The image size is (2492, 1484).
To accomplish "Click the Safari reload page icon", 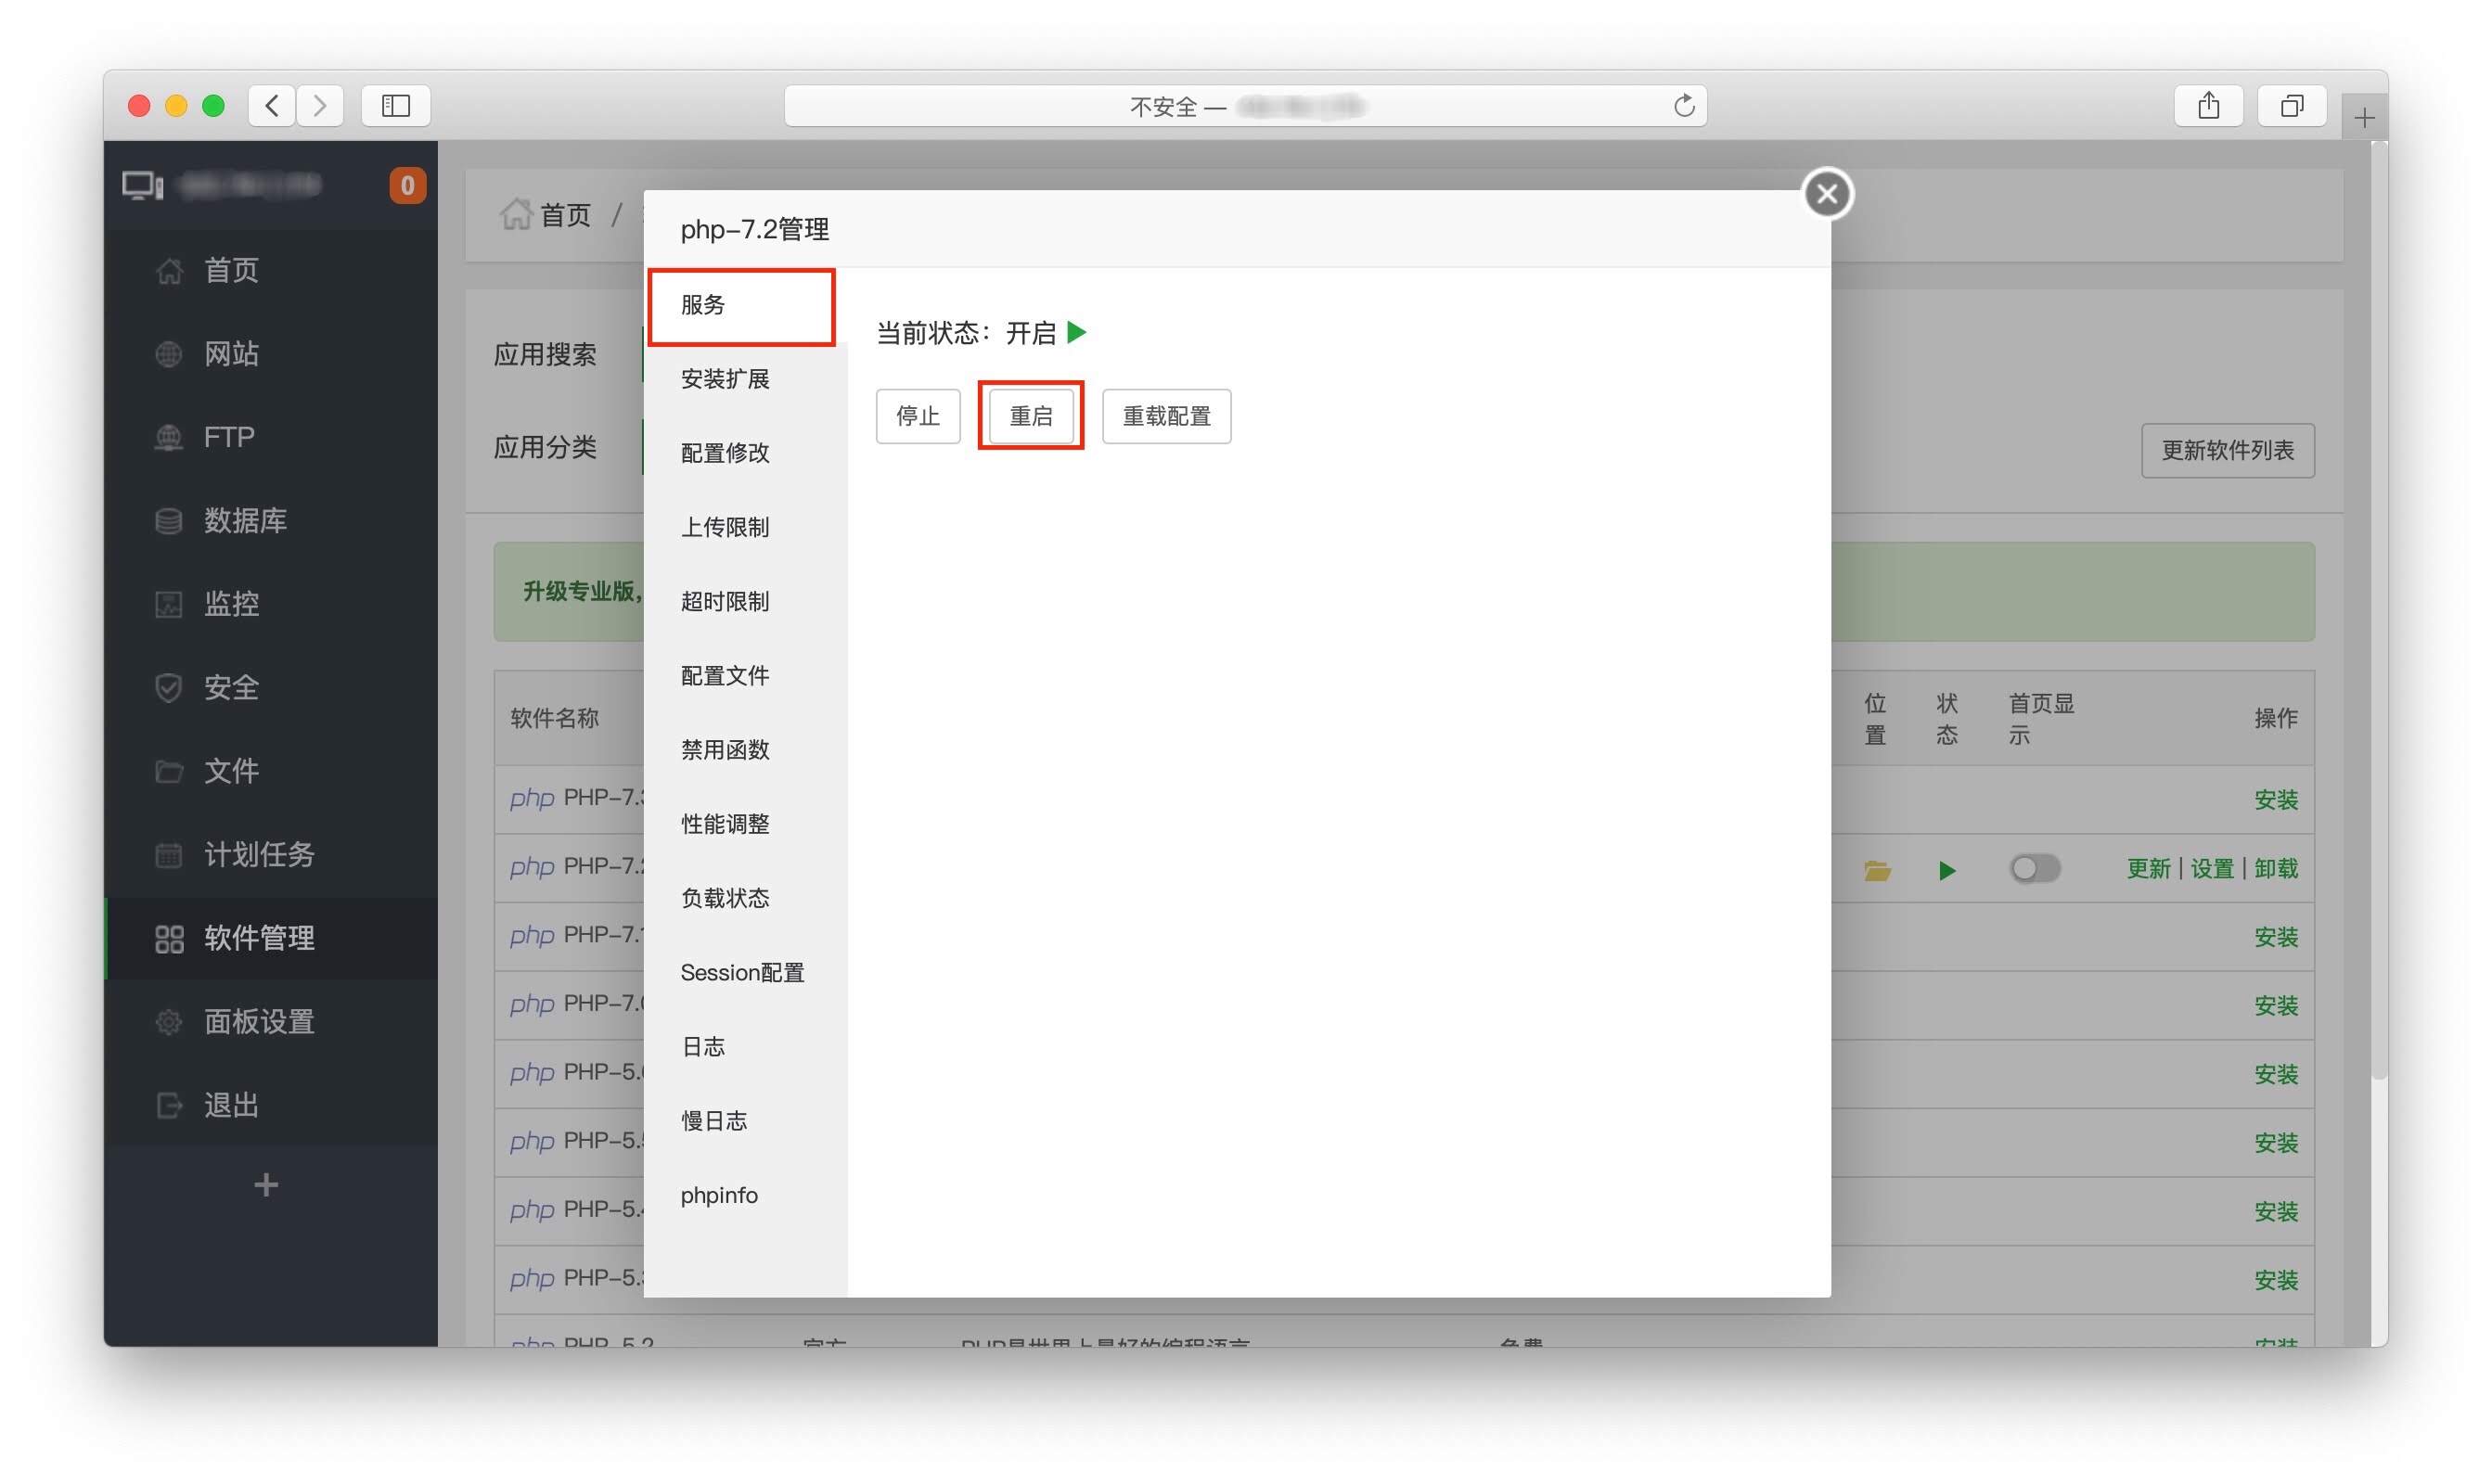I will pyautogui.click(x=1684, y=106).
